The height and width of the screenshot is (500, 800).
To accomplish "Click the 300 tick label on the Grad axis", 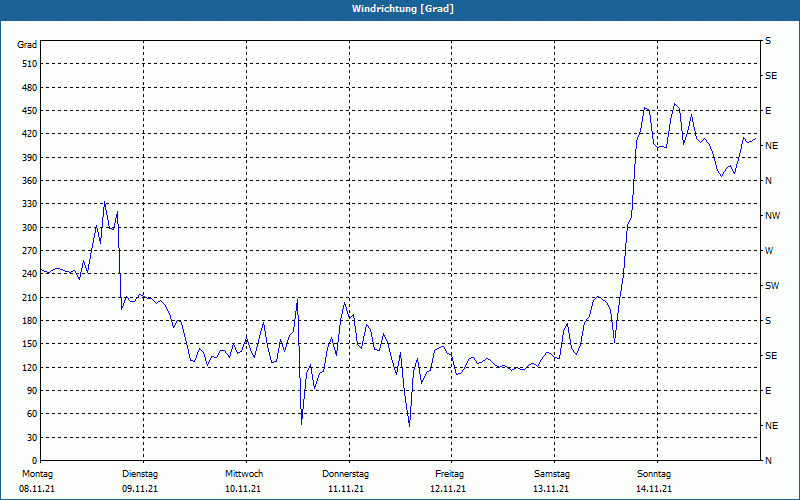I will pyautogui.click(x=30, y=228).
